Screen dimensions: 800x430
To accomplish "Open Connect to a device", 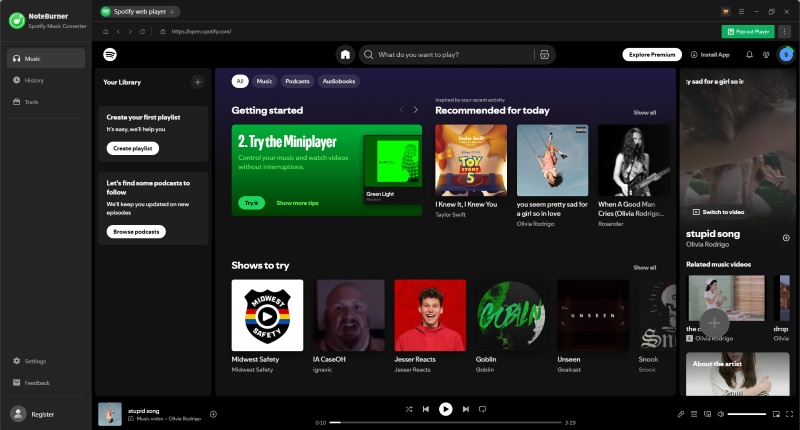I will [x=707, y=414].
